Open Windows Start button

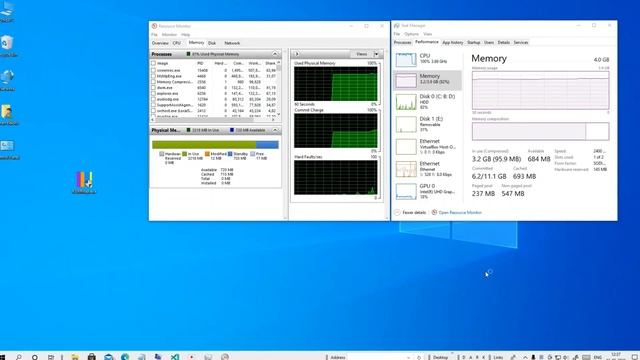pyautogui.click(x=3, y=357)
